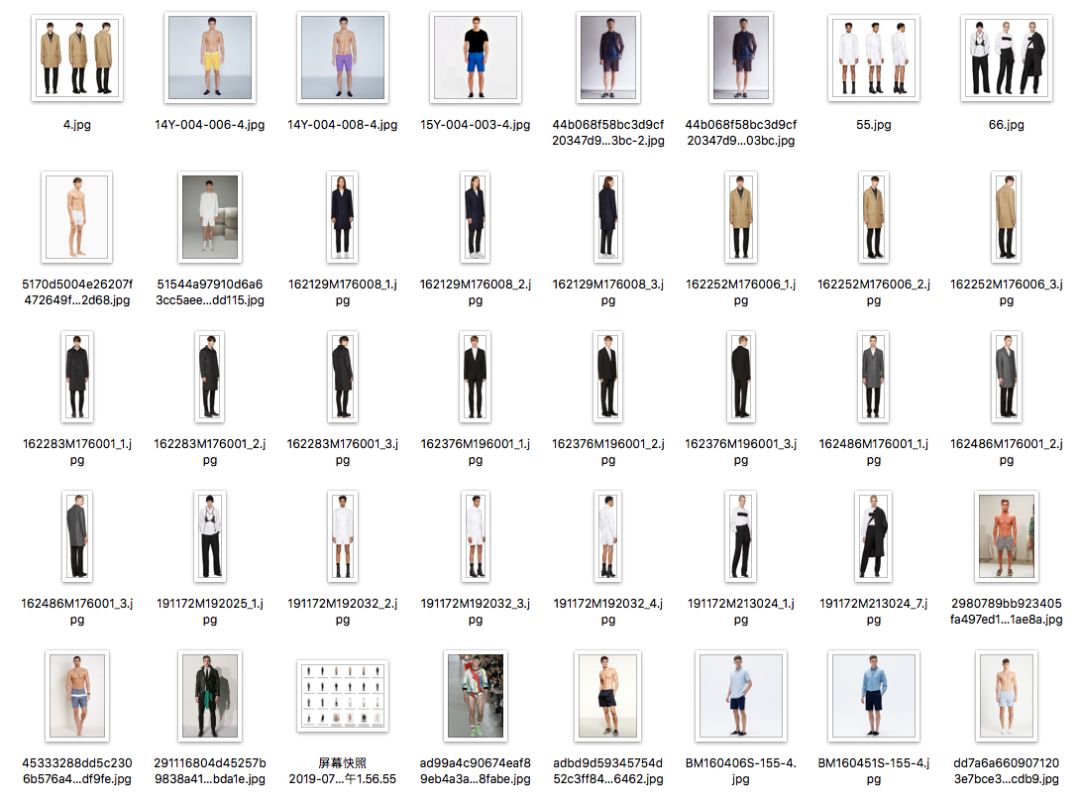
Task: Click the file name ending in 03bc.jpg
Action: (x=740, y=132)
